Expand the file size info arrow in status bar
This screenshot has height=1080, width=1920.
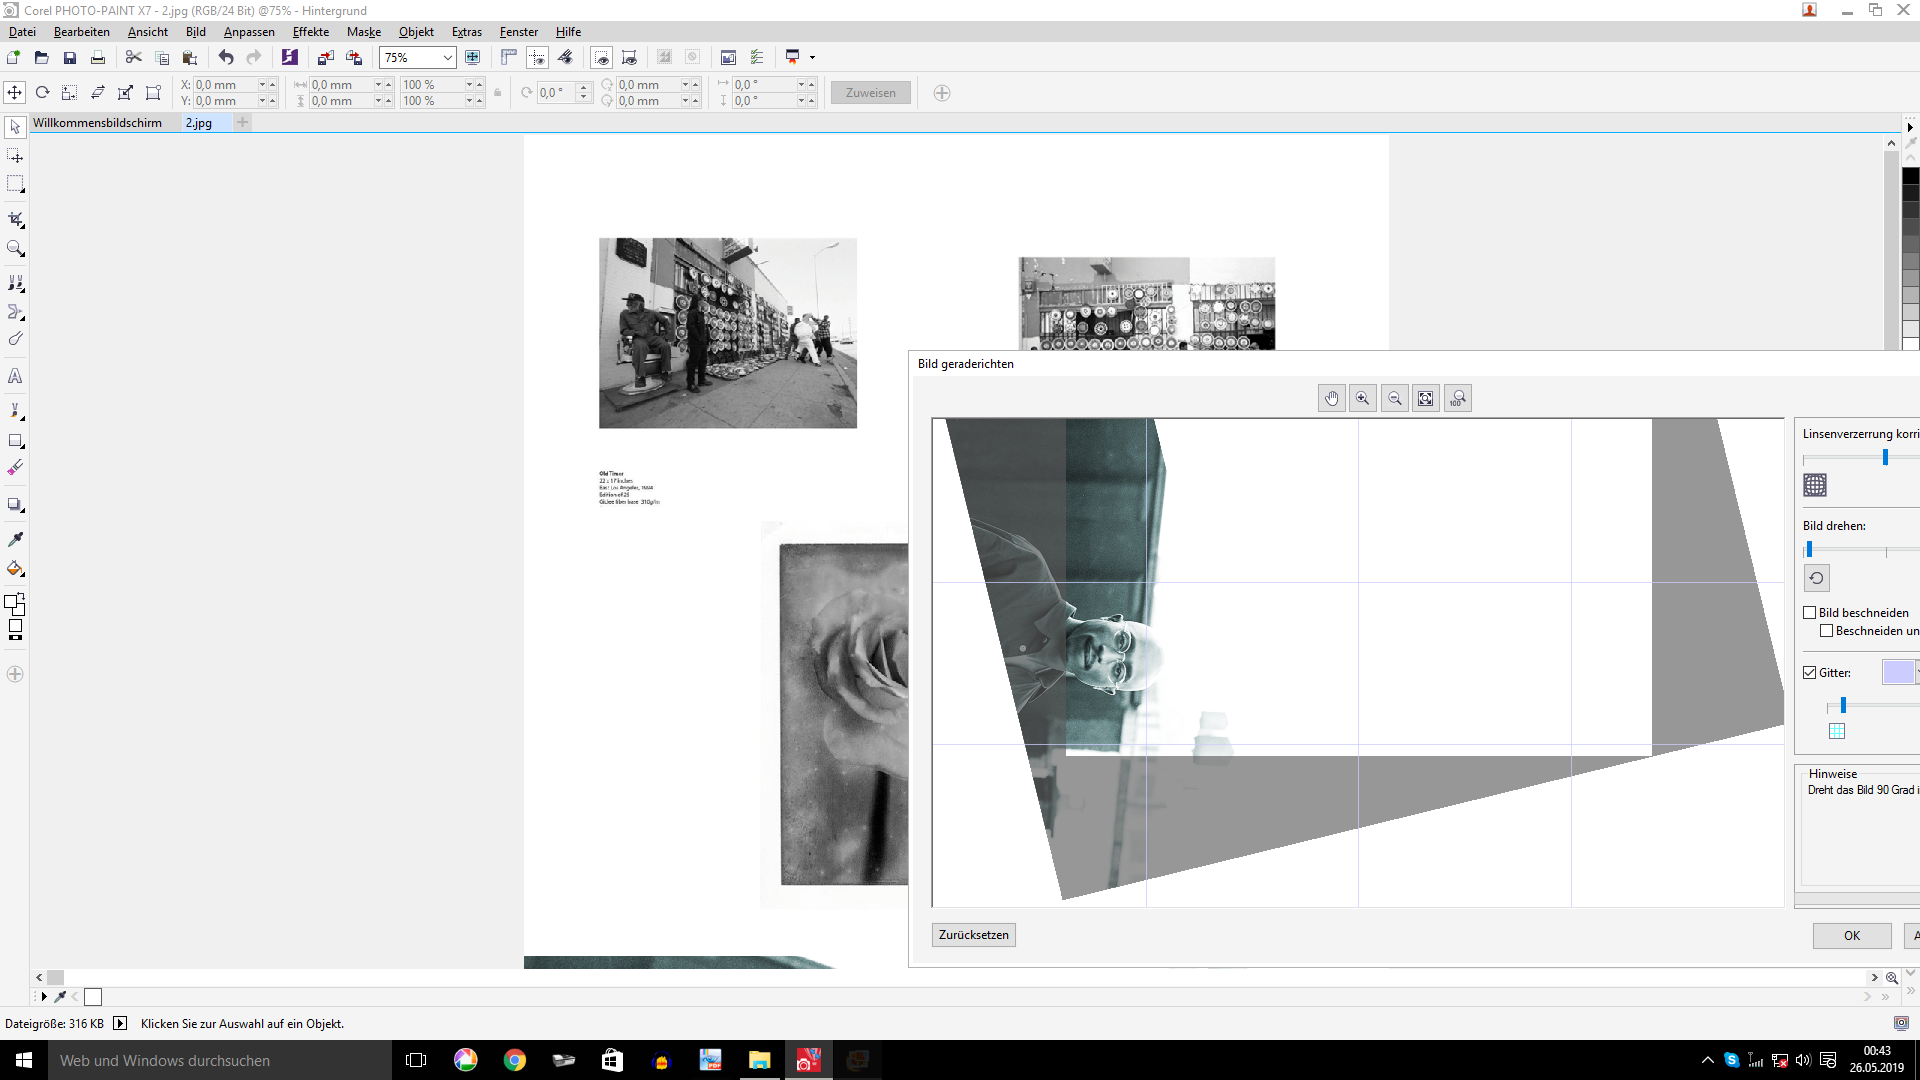coord(120,1023)
